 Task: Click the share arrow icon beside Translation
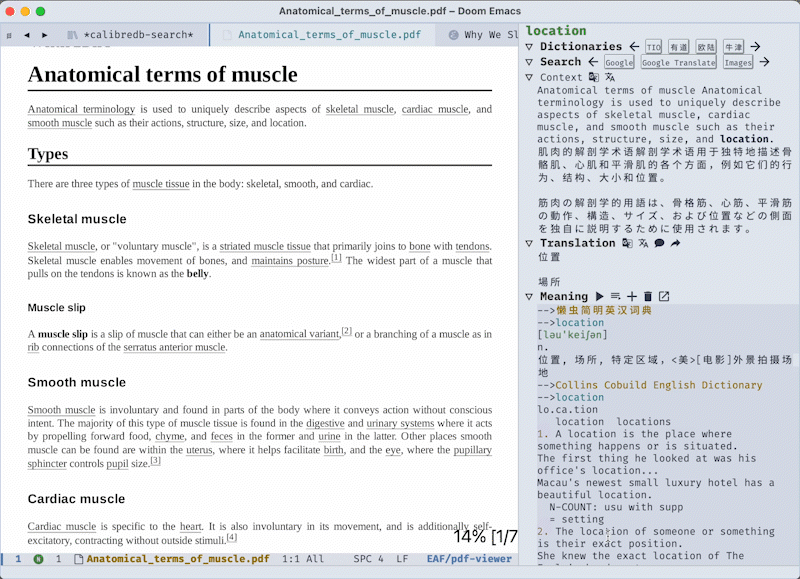click(675, 243)
